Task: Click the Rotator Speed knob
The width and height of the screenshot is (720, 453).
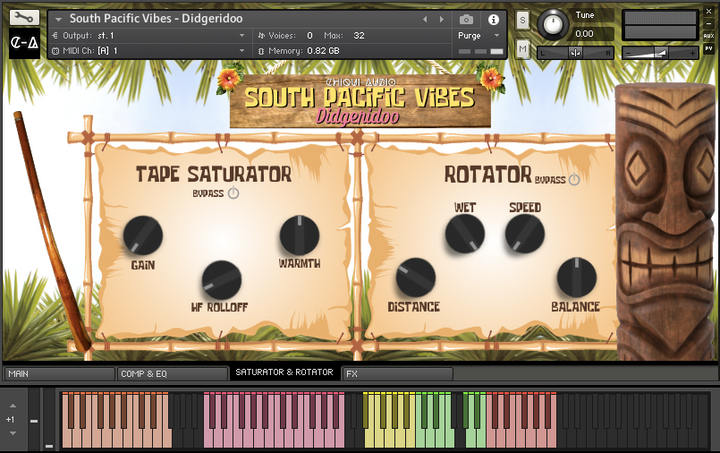Action: pyautogui.click(x=525, y=234)
